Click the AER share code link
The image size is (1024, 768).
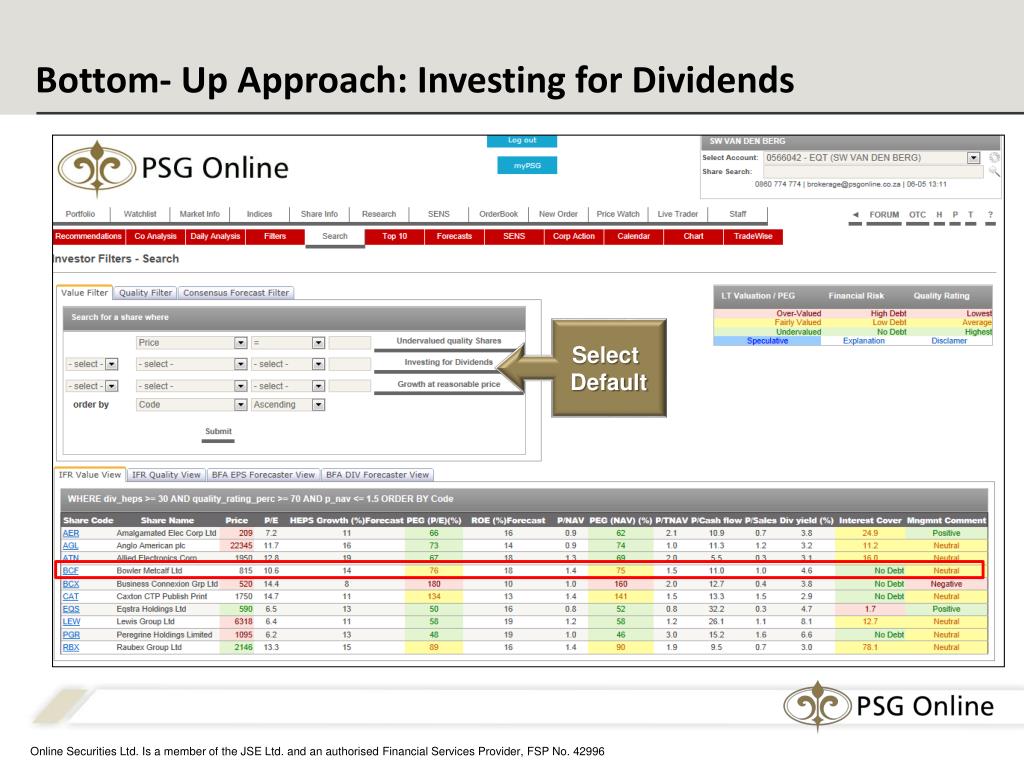point(71,534)
